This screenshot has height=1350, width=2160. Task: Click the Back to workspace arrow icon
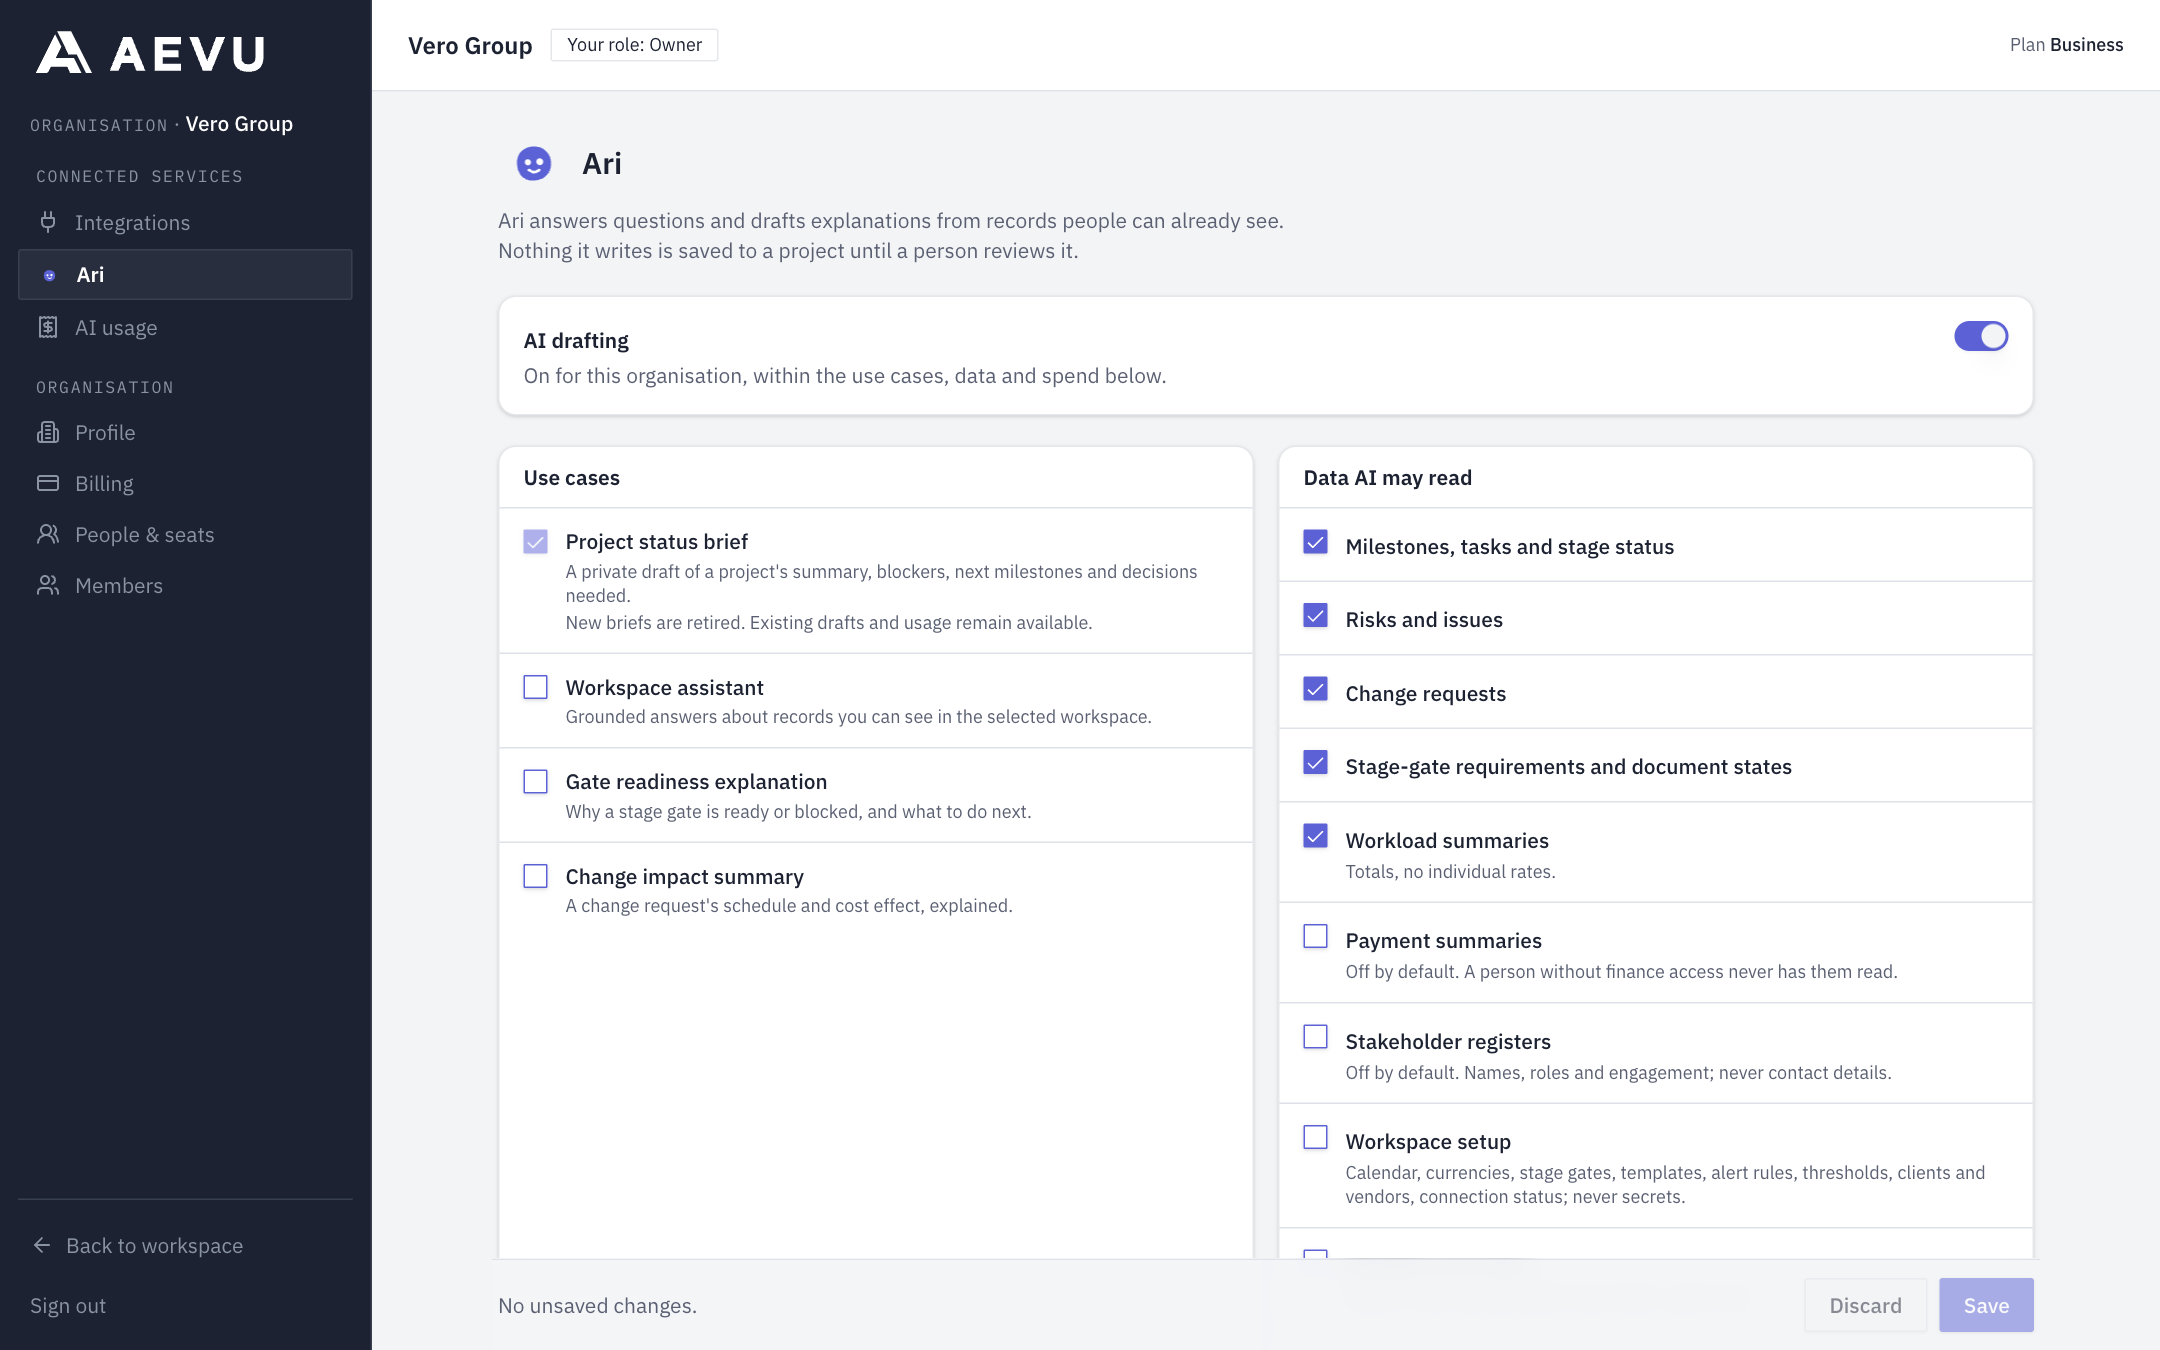[42, 1245]
